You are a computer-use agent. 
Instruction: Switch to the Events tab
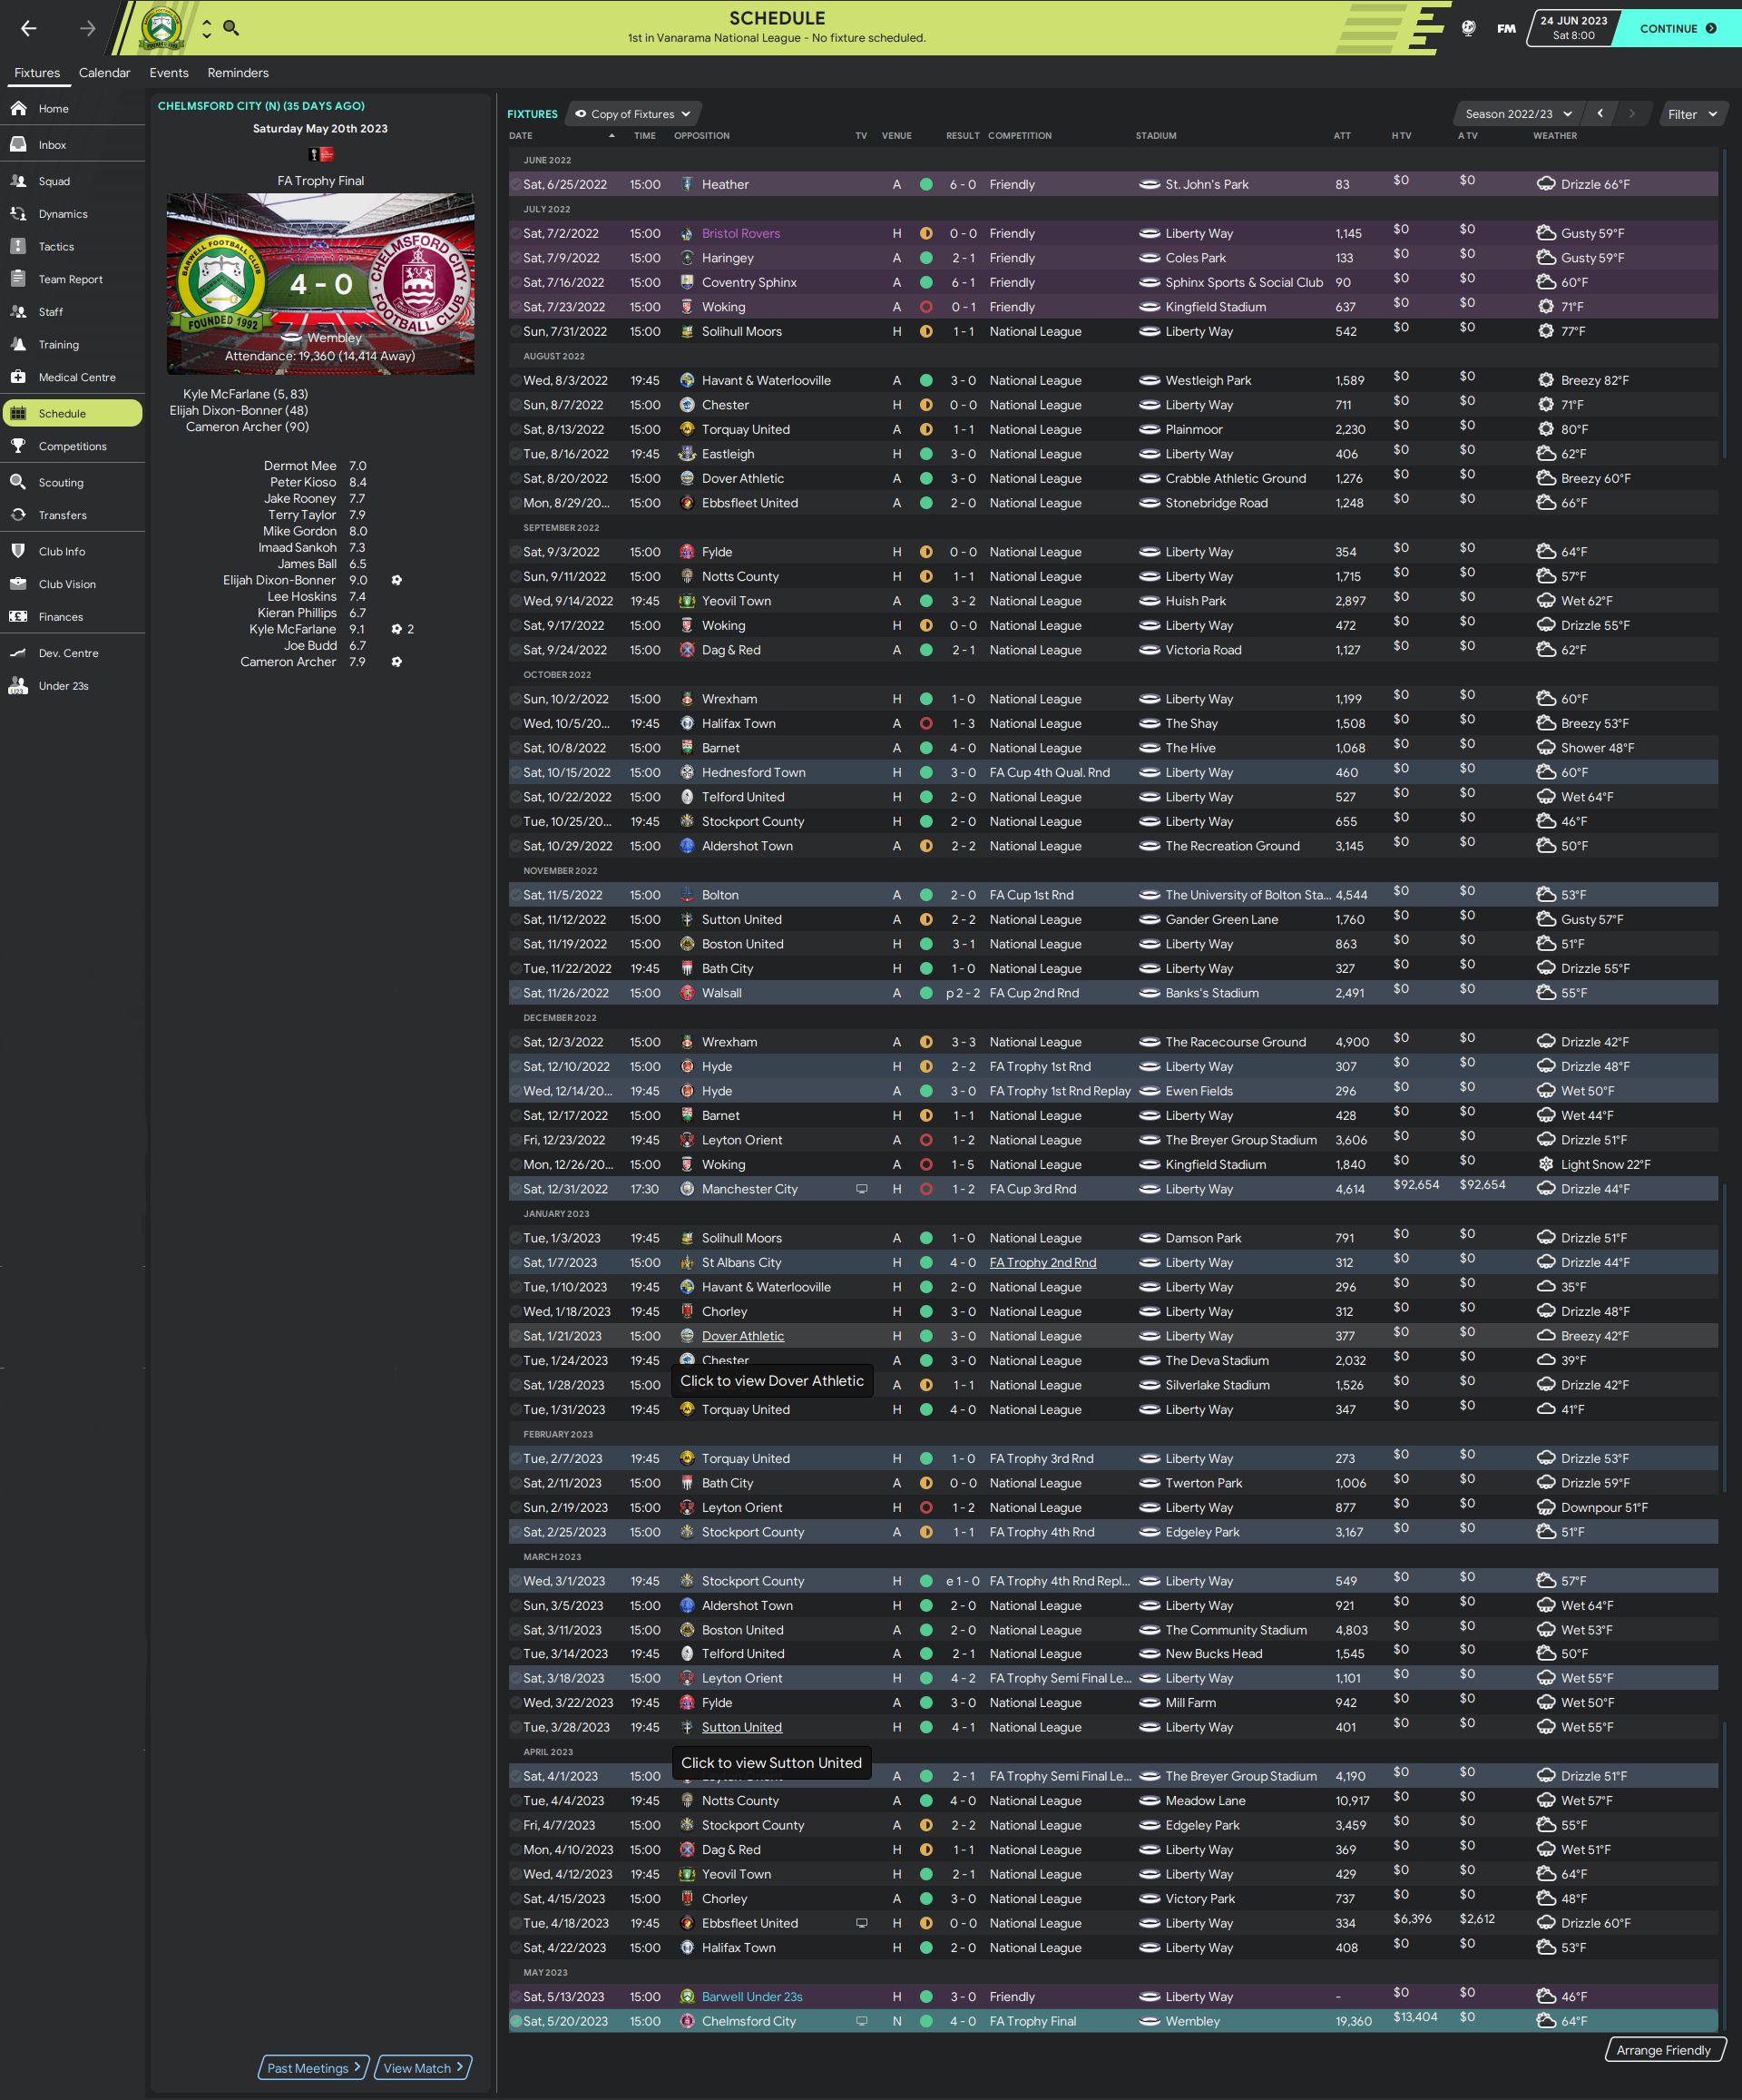(169, 73)
